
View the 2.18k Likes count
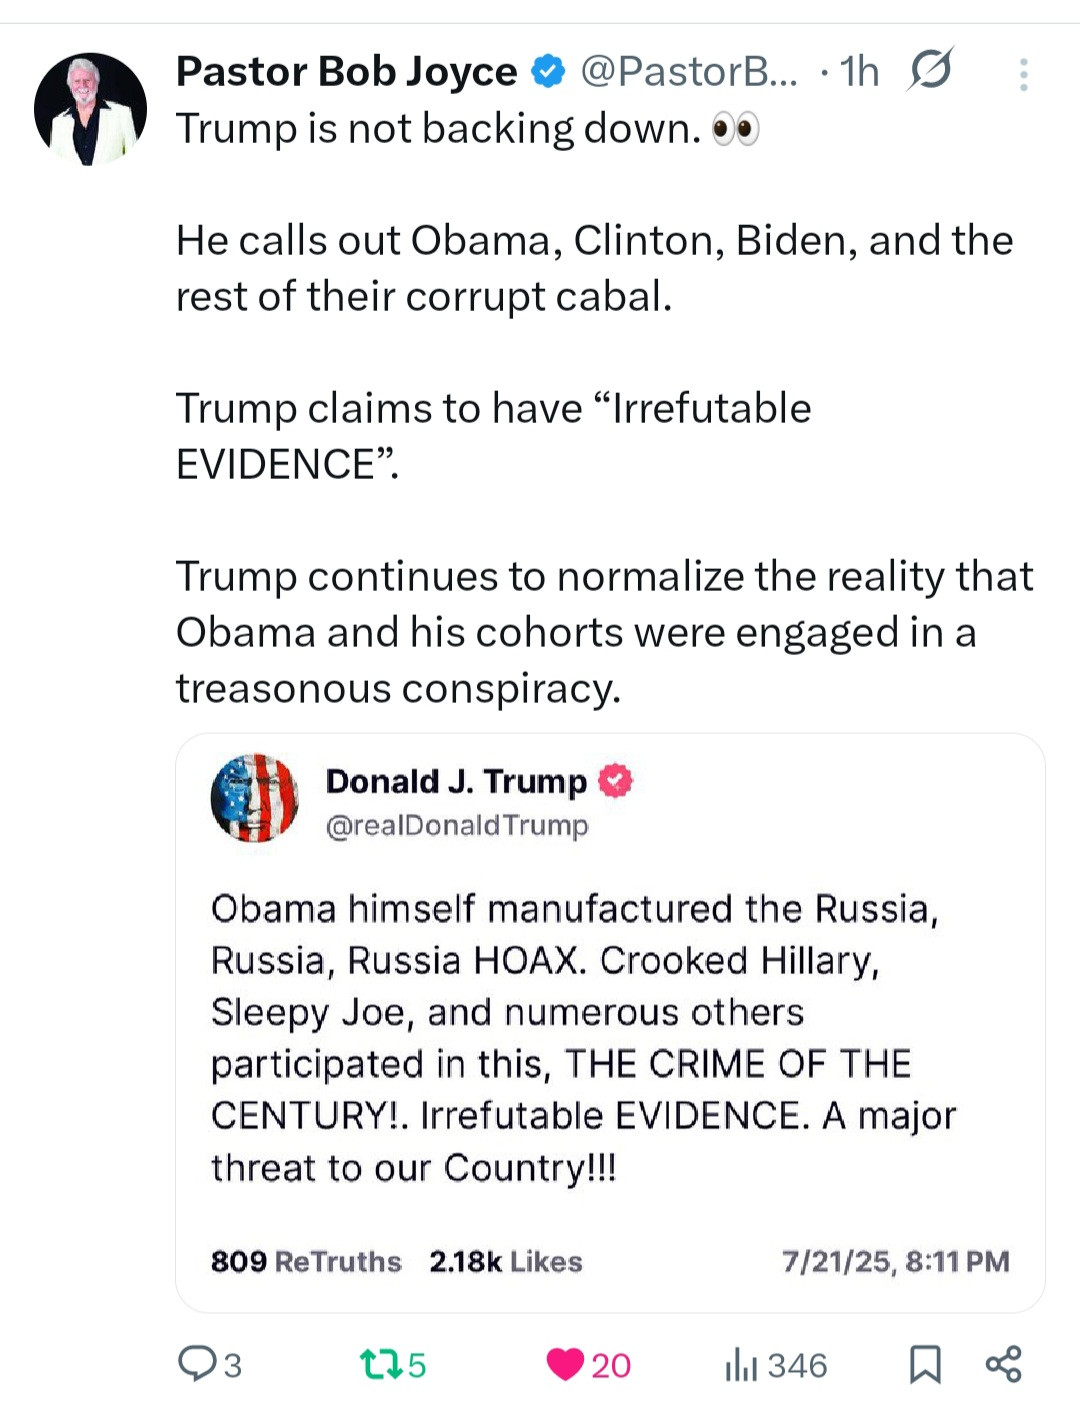(x=505, y=1261)
